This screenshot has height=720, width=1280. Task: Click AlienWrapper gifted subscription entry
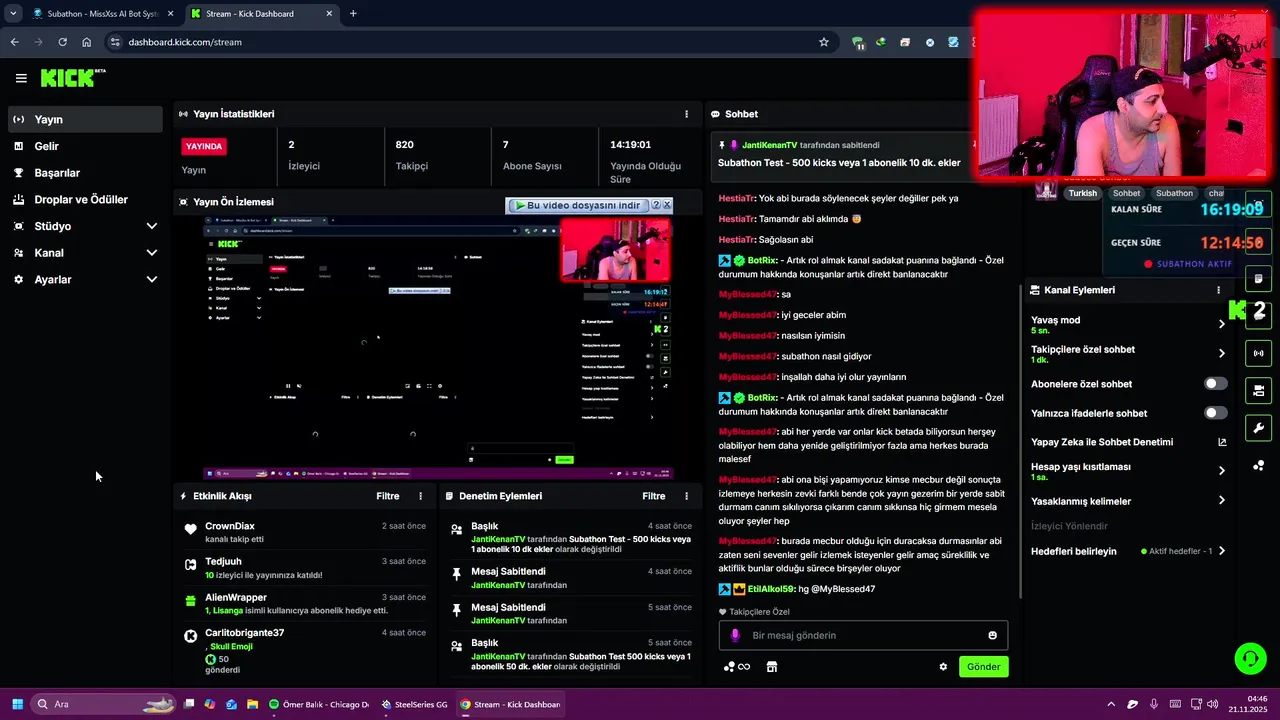click(x=305, y=603)
